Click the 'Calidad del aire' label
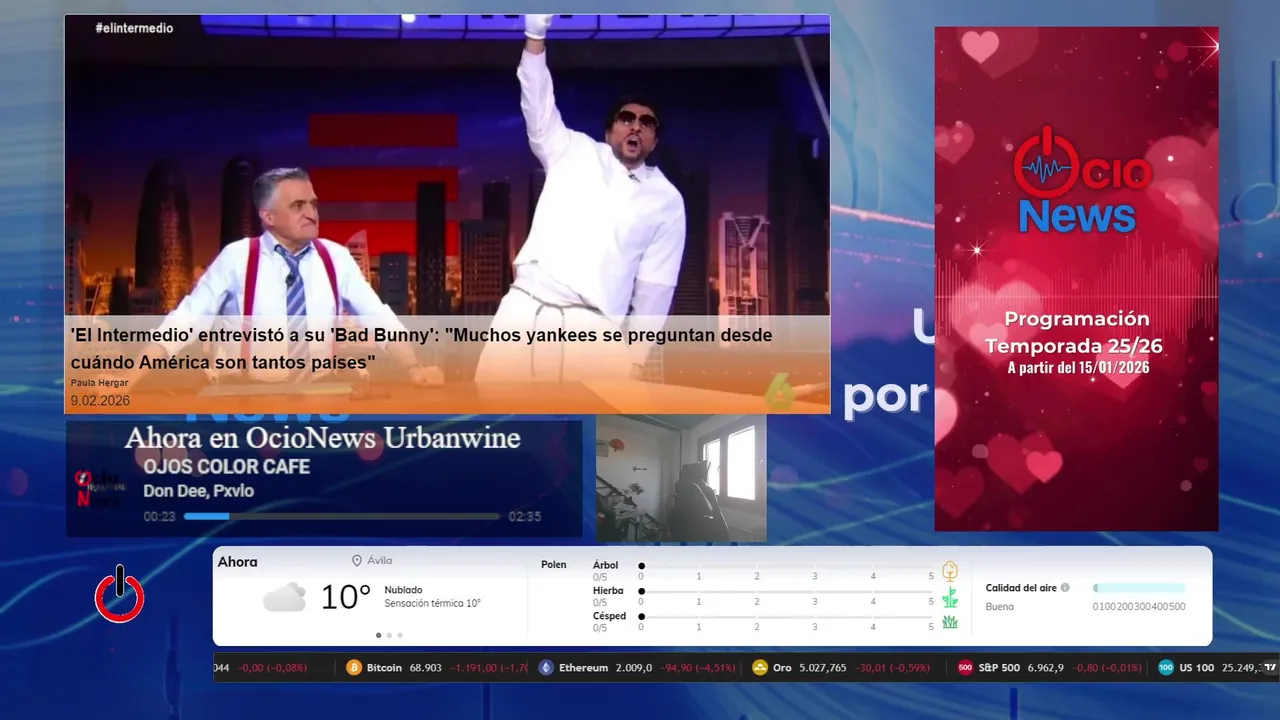 click(x=1021, y=588)
